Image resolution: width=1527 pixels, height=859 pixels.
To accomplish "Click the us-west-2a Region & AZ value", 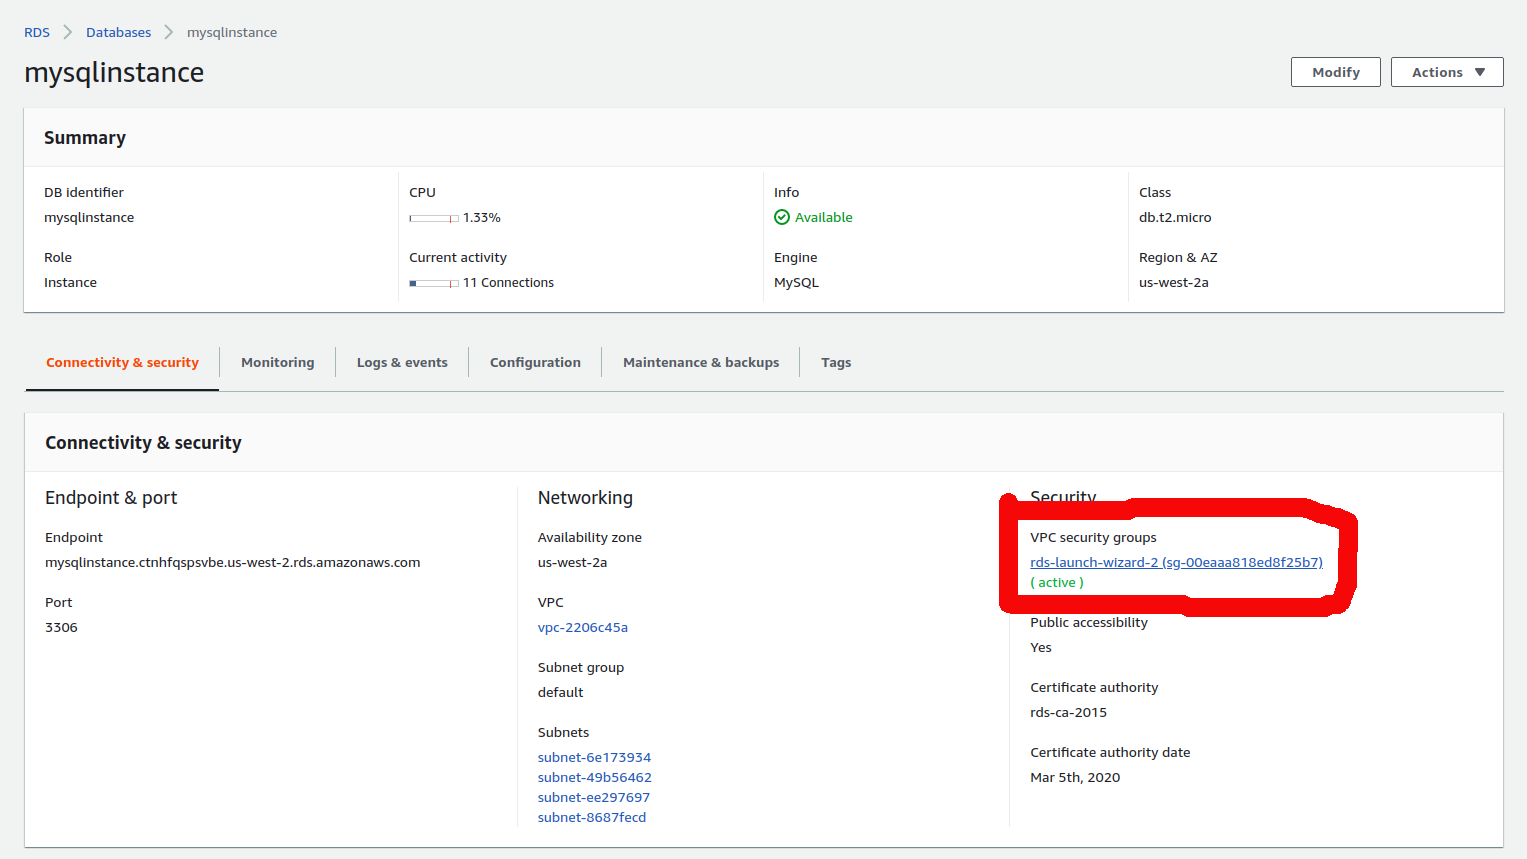I will [x=1174, y=282].
